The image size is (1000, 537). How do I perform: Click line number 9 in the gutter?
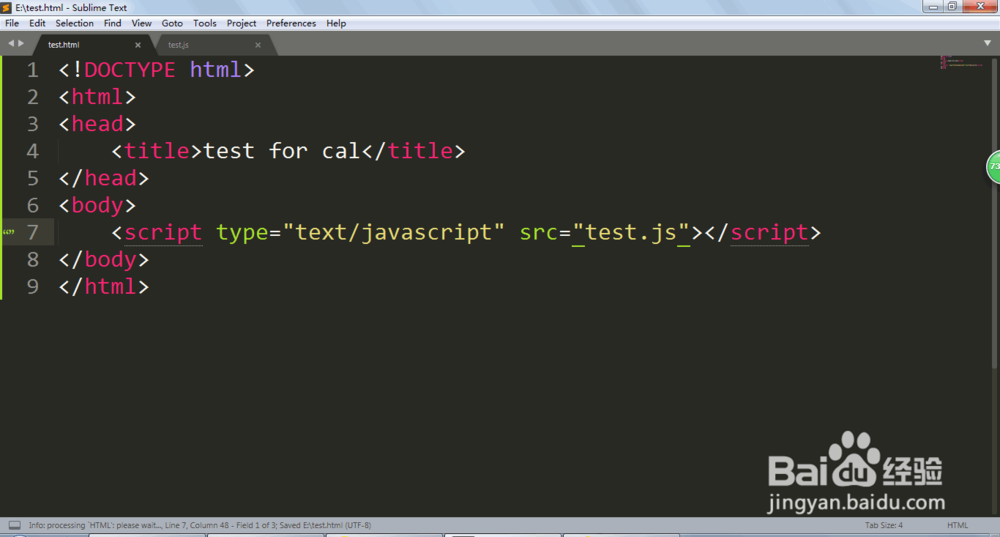(x=33, y=286)
